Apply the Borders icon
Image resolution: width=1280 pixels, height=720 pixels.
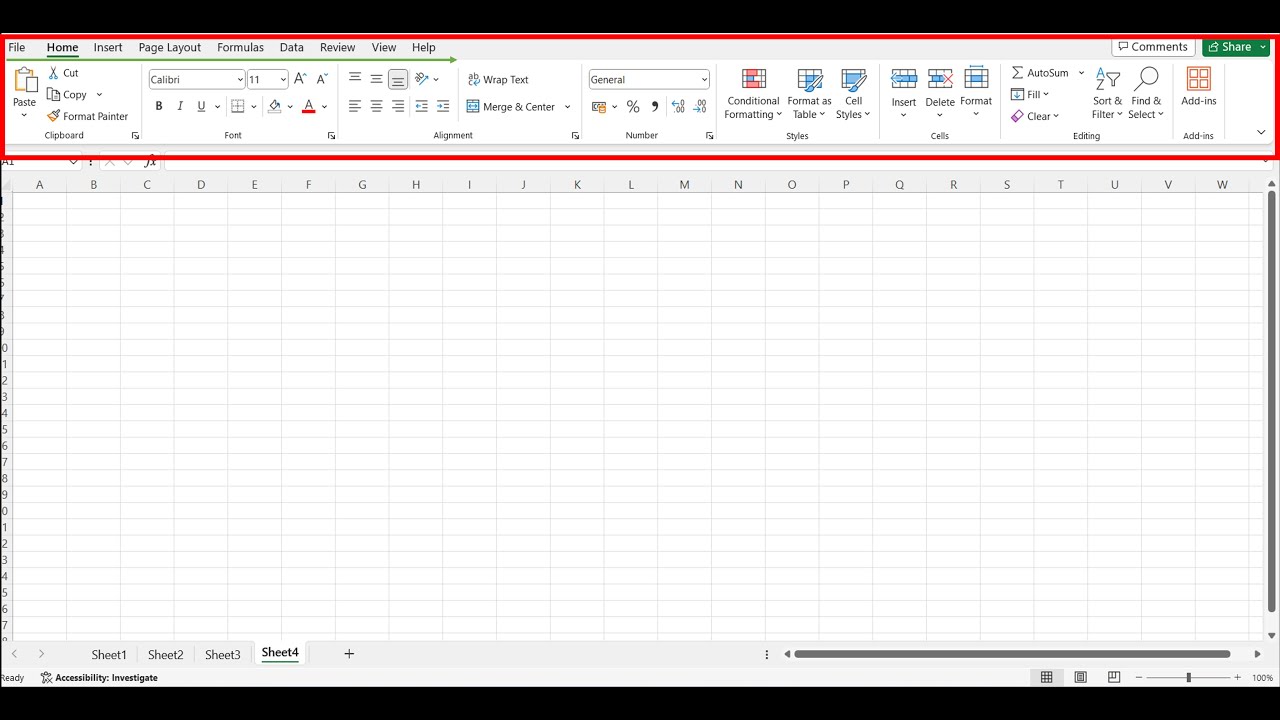tap(238, 106)
